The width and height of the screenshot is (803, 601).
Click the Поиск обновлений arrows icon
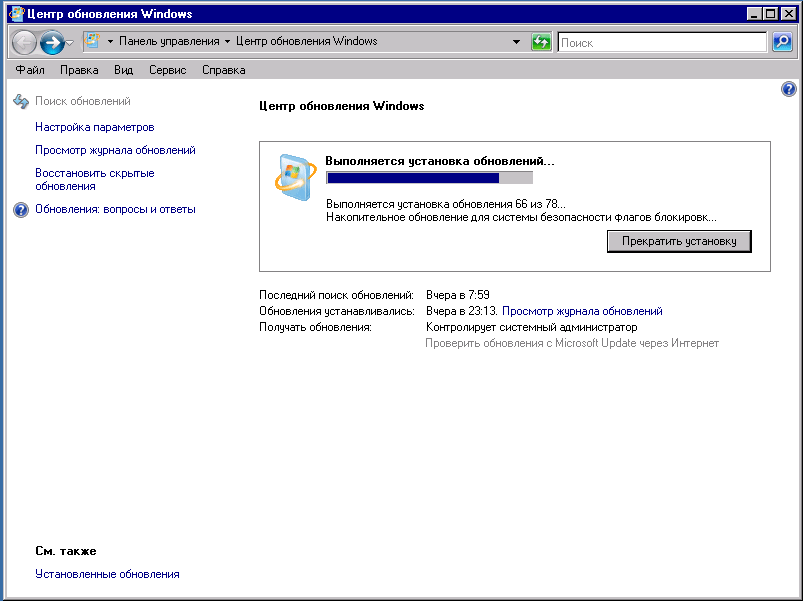21,101
